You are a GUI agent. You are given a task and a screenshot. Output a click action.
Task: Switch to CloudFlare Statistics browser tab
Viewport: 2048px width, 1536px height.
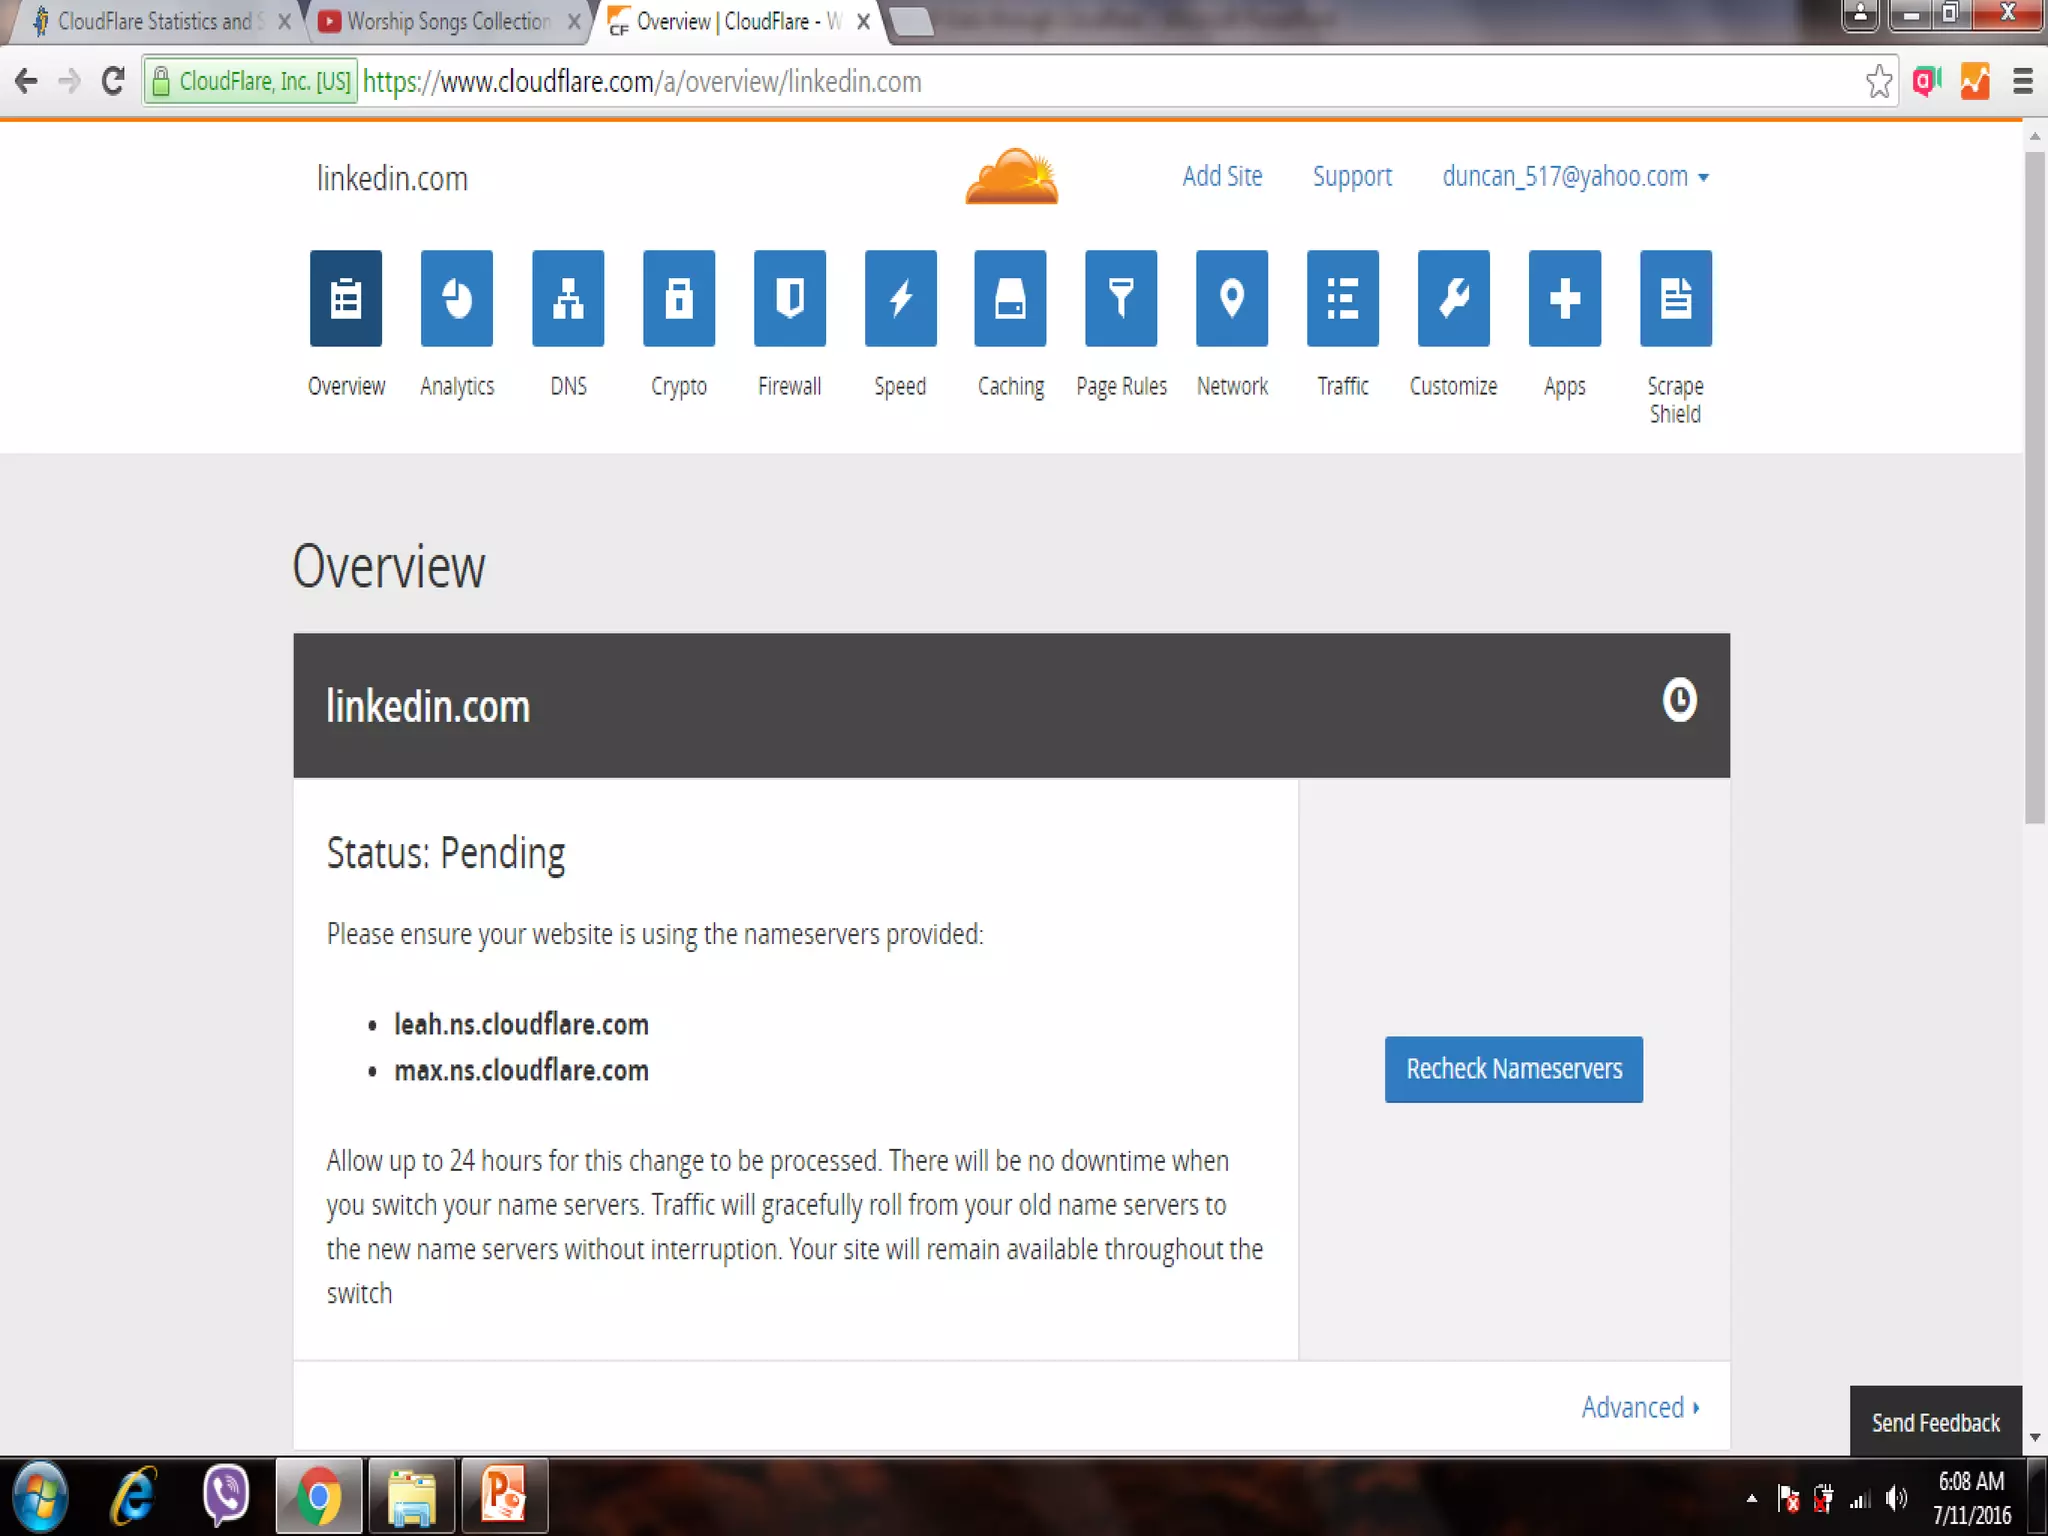pyautogui.click(x=155, y=22)
